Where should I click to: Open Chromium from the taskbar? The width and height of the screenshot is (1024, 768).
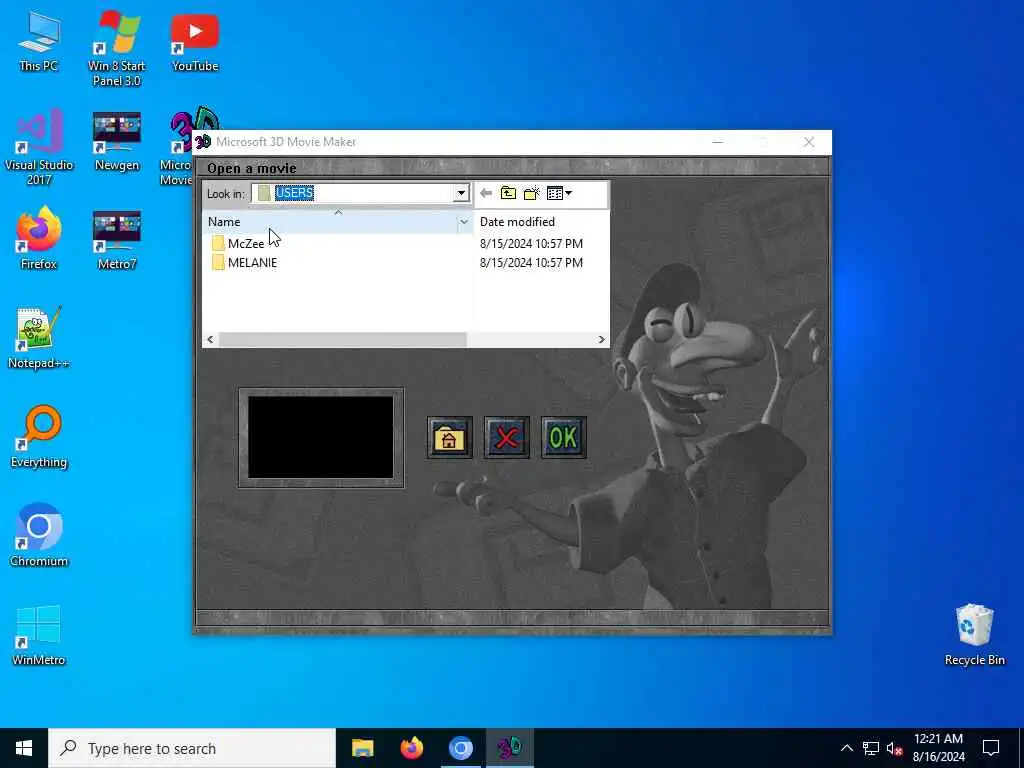click(460, 748)
